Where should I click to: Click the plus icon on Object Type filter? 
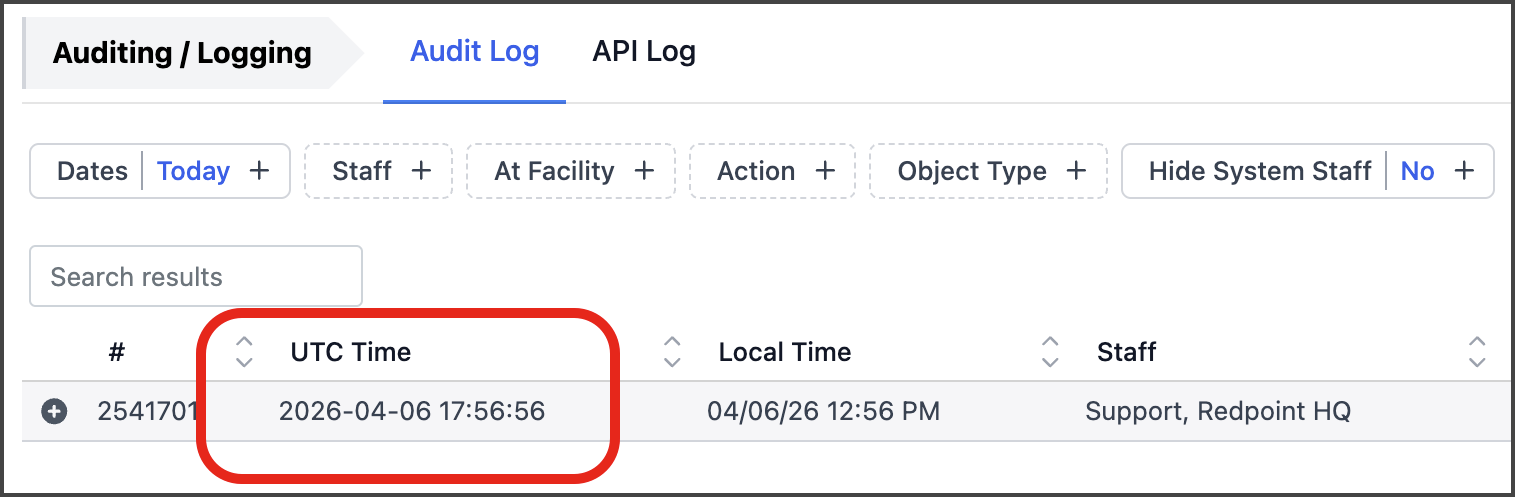pyautogui.click(x=1076, y=171)
